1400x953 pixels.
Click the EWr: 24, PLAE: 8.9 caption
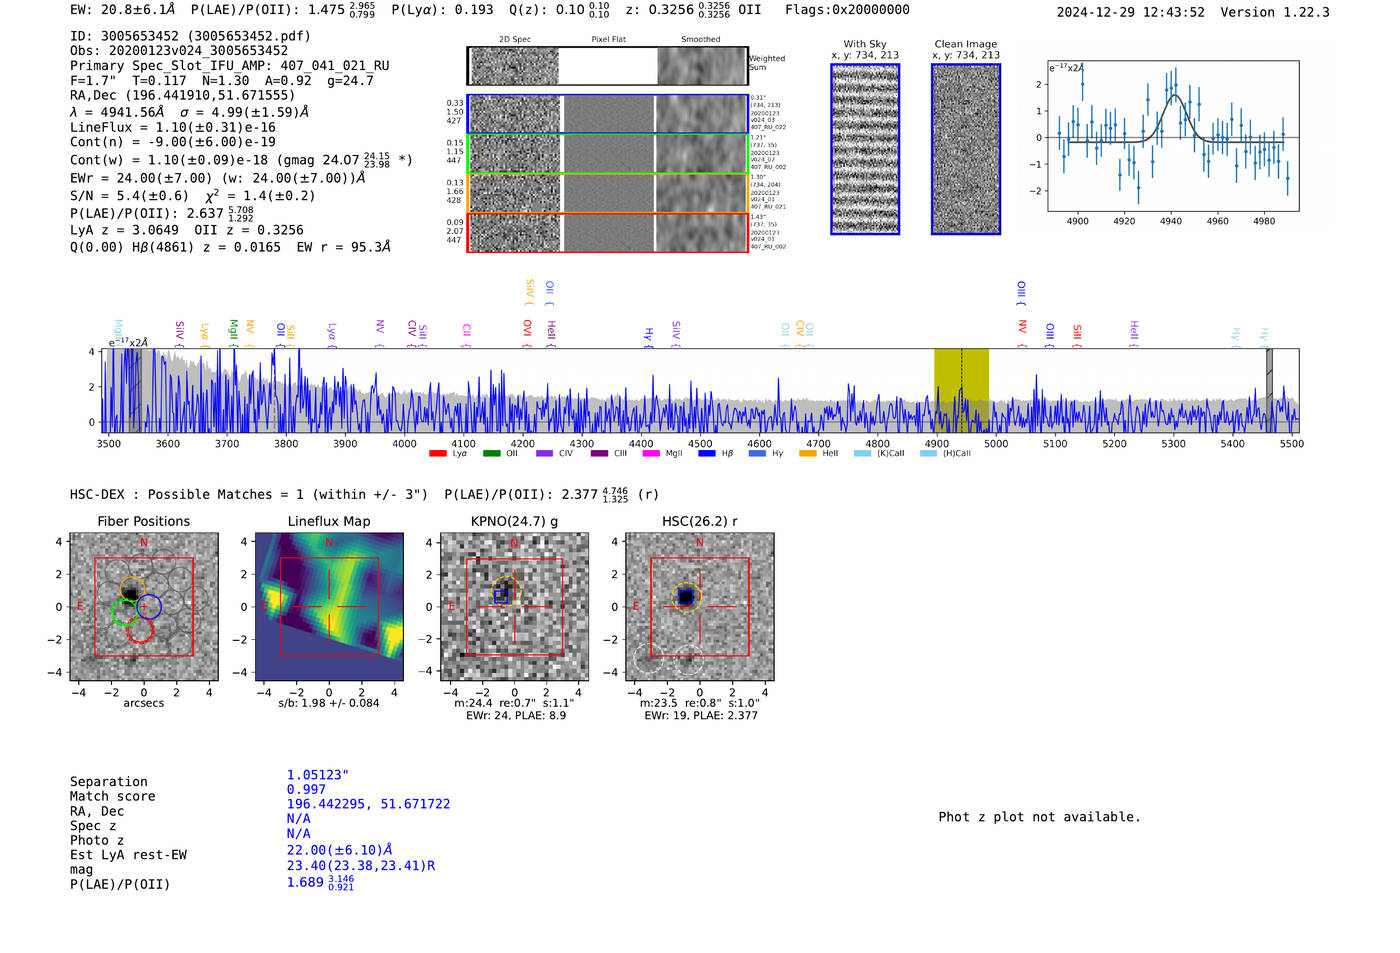514,715
